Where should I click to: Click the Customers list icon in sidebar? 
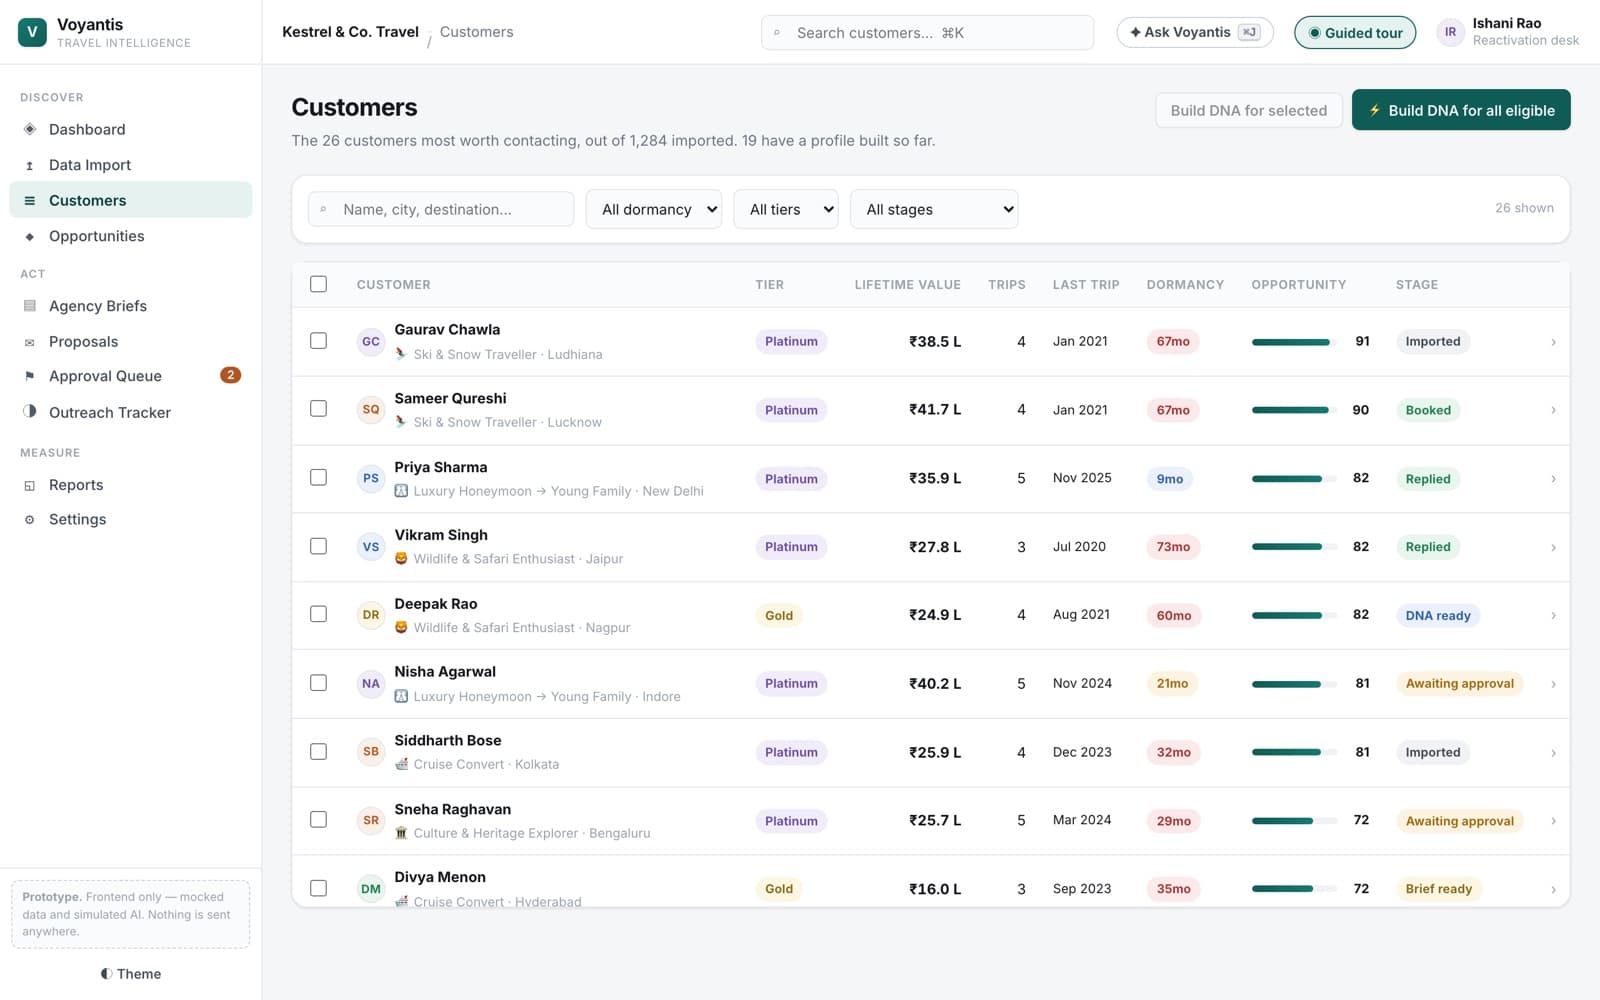(30, 200)
